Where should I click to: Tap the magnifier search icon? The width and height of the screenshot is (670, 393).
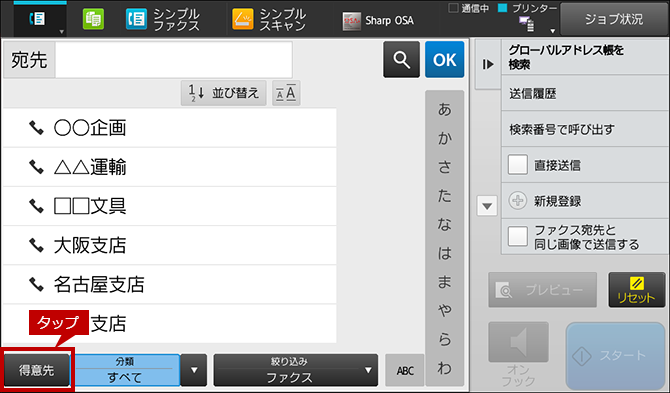pos(401,60)
